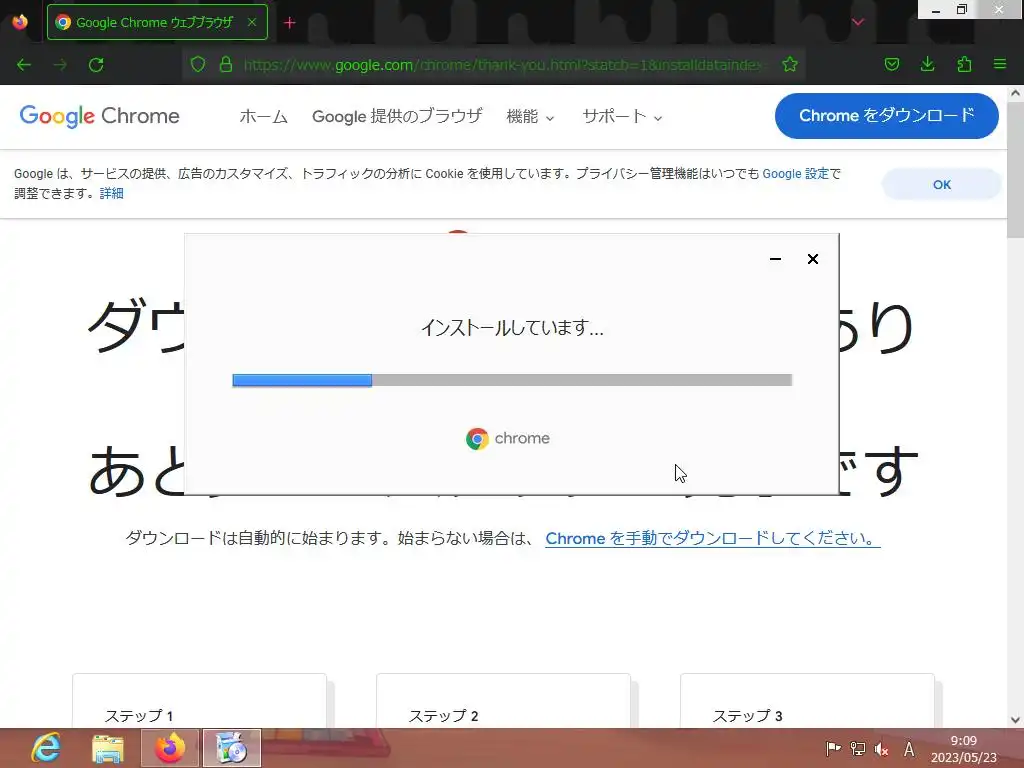Click the Firefox back arrow

point(24,65)
